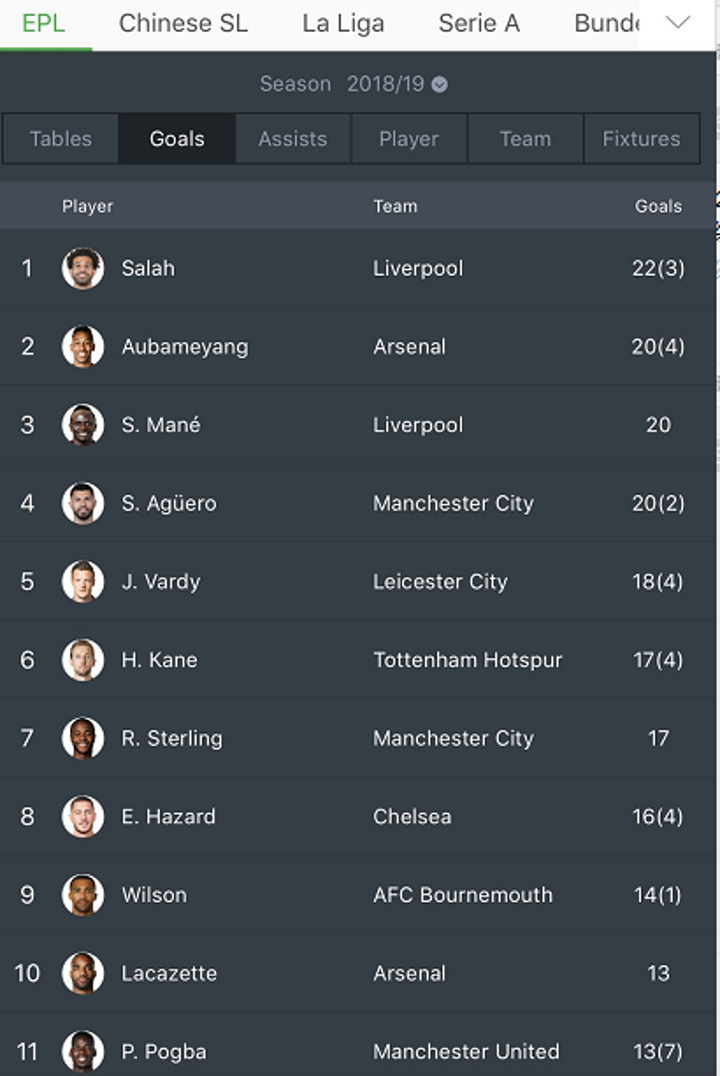Open the Serie A league tab
The height and width of the screenshot is (1076, 720).
pyautogui.click(x=479, y=24)
